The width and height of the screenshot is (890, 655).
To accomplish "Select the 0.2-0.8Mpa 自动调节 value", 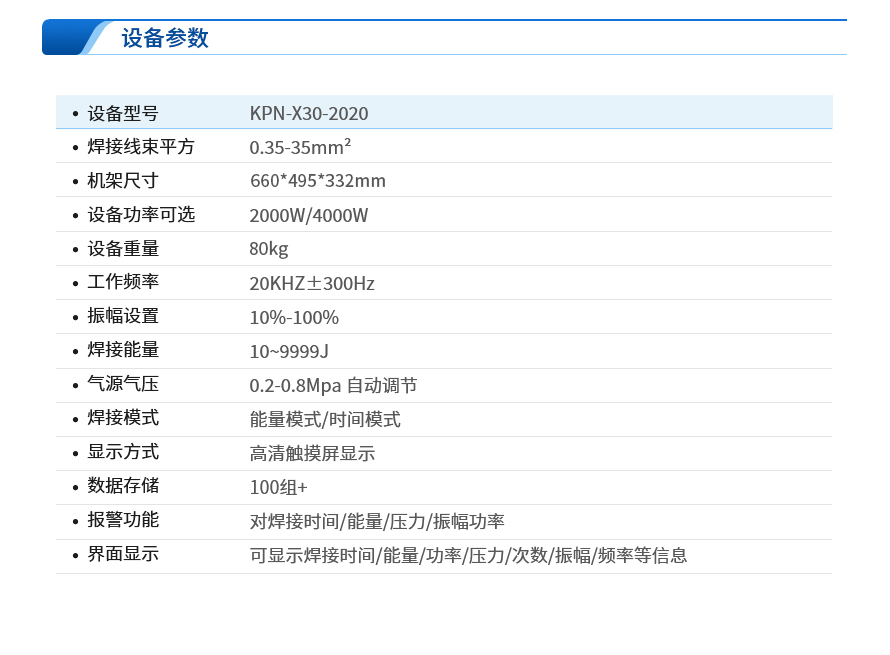I will tap(333, 385).
